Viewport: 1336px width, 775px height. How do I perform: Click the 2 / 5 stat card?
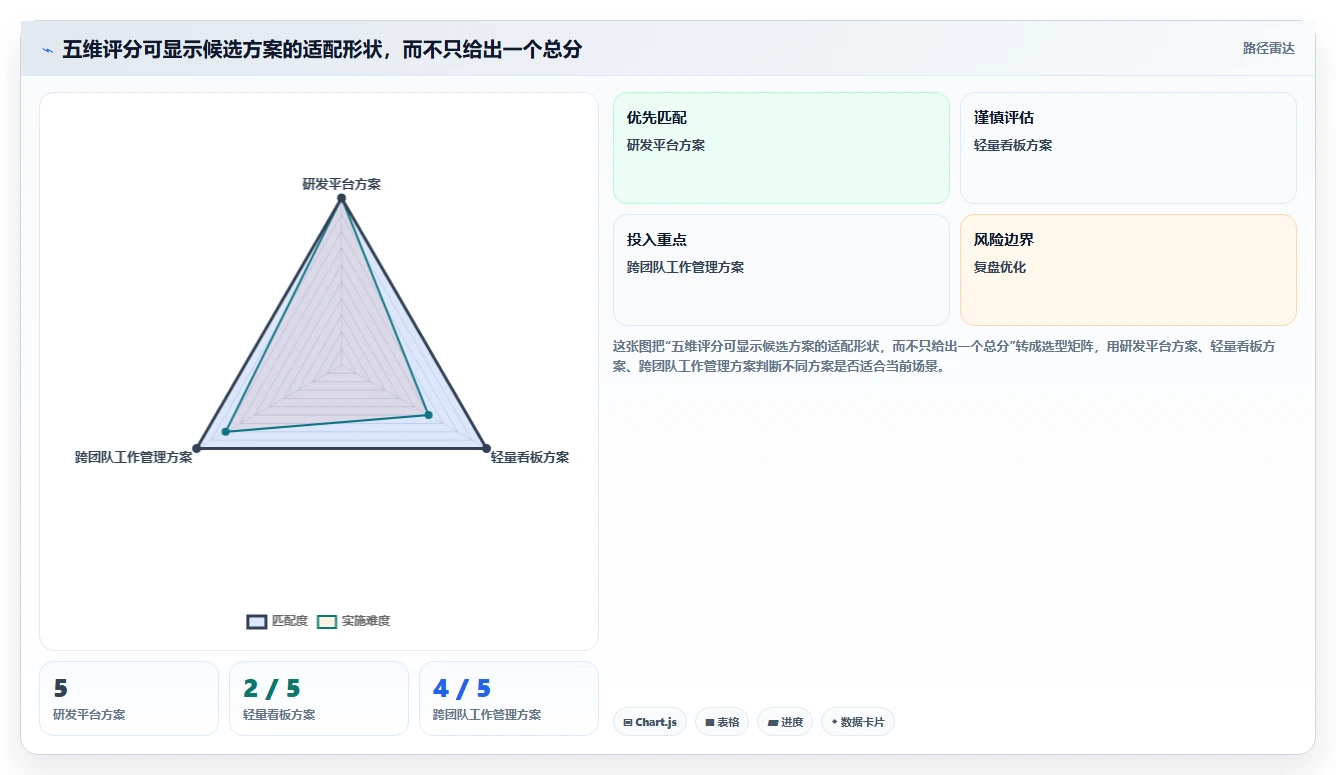pyautogui.click(x=319, y=698)
